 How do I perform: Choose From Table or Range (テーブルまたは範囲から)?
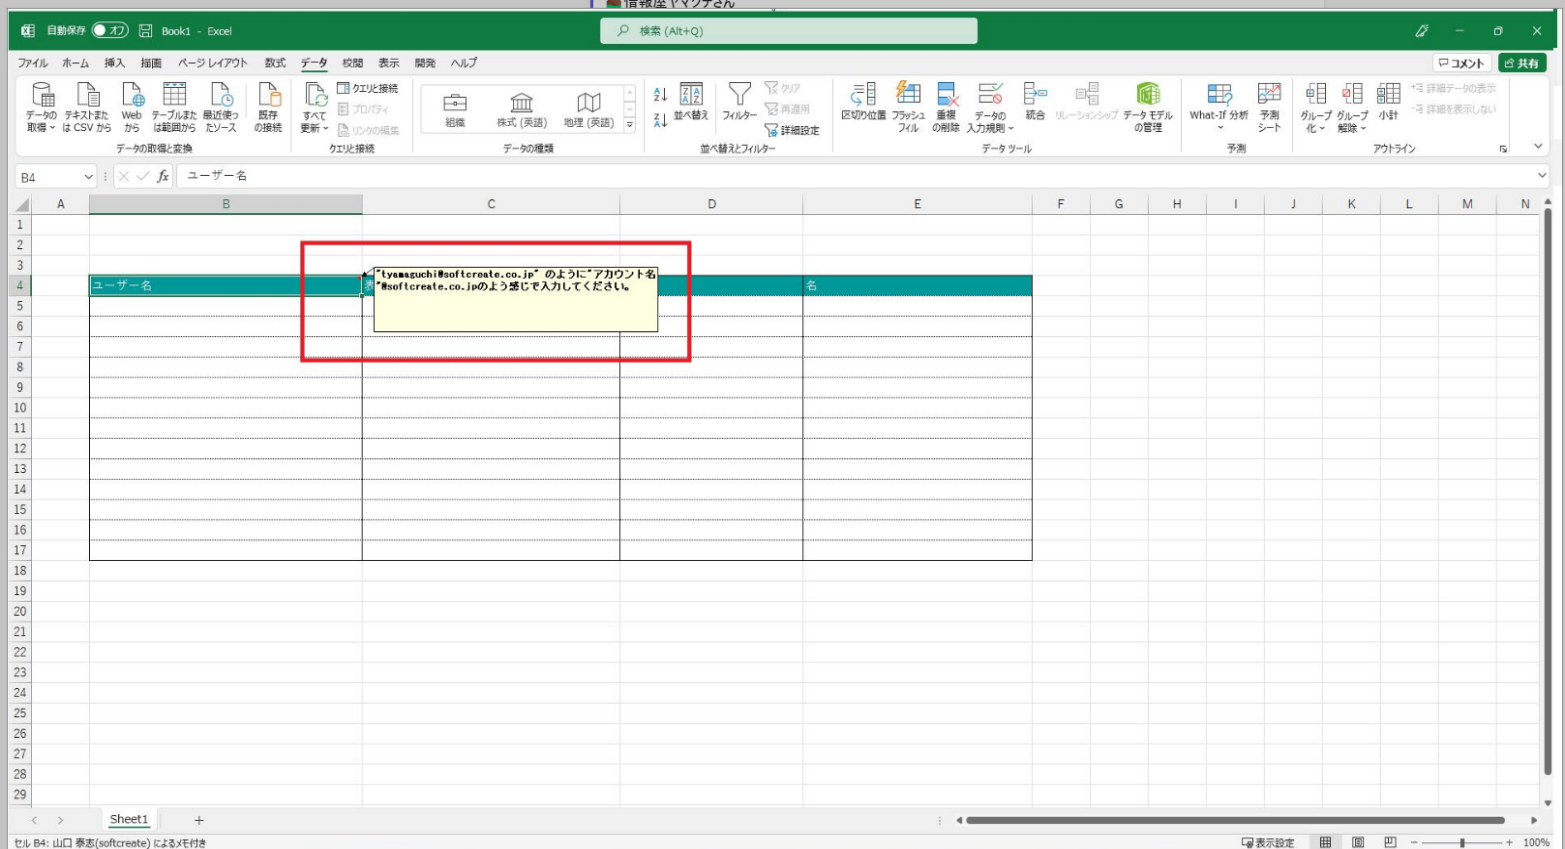[x=174, y=107]
